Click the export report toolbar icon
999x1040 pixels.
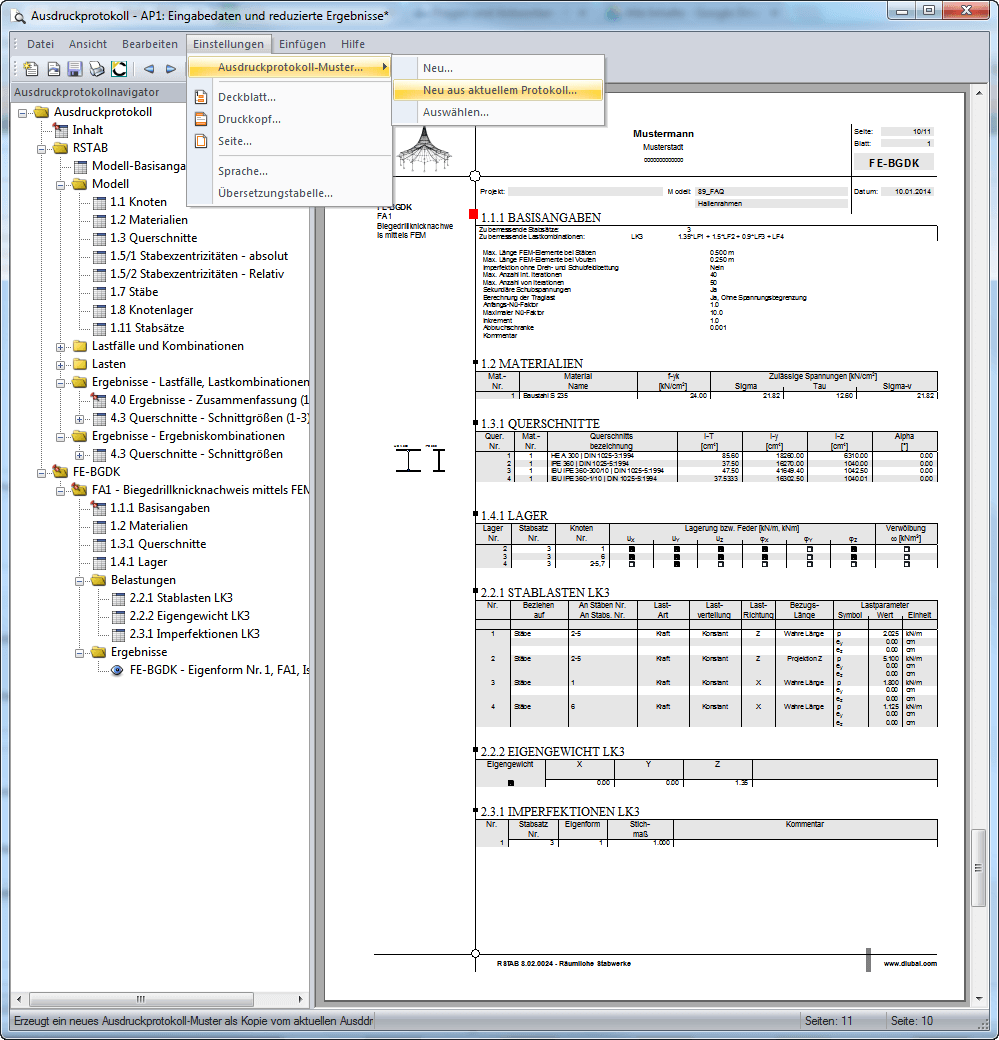tap(54, 68)
